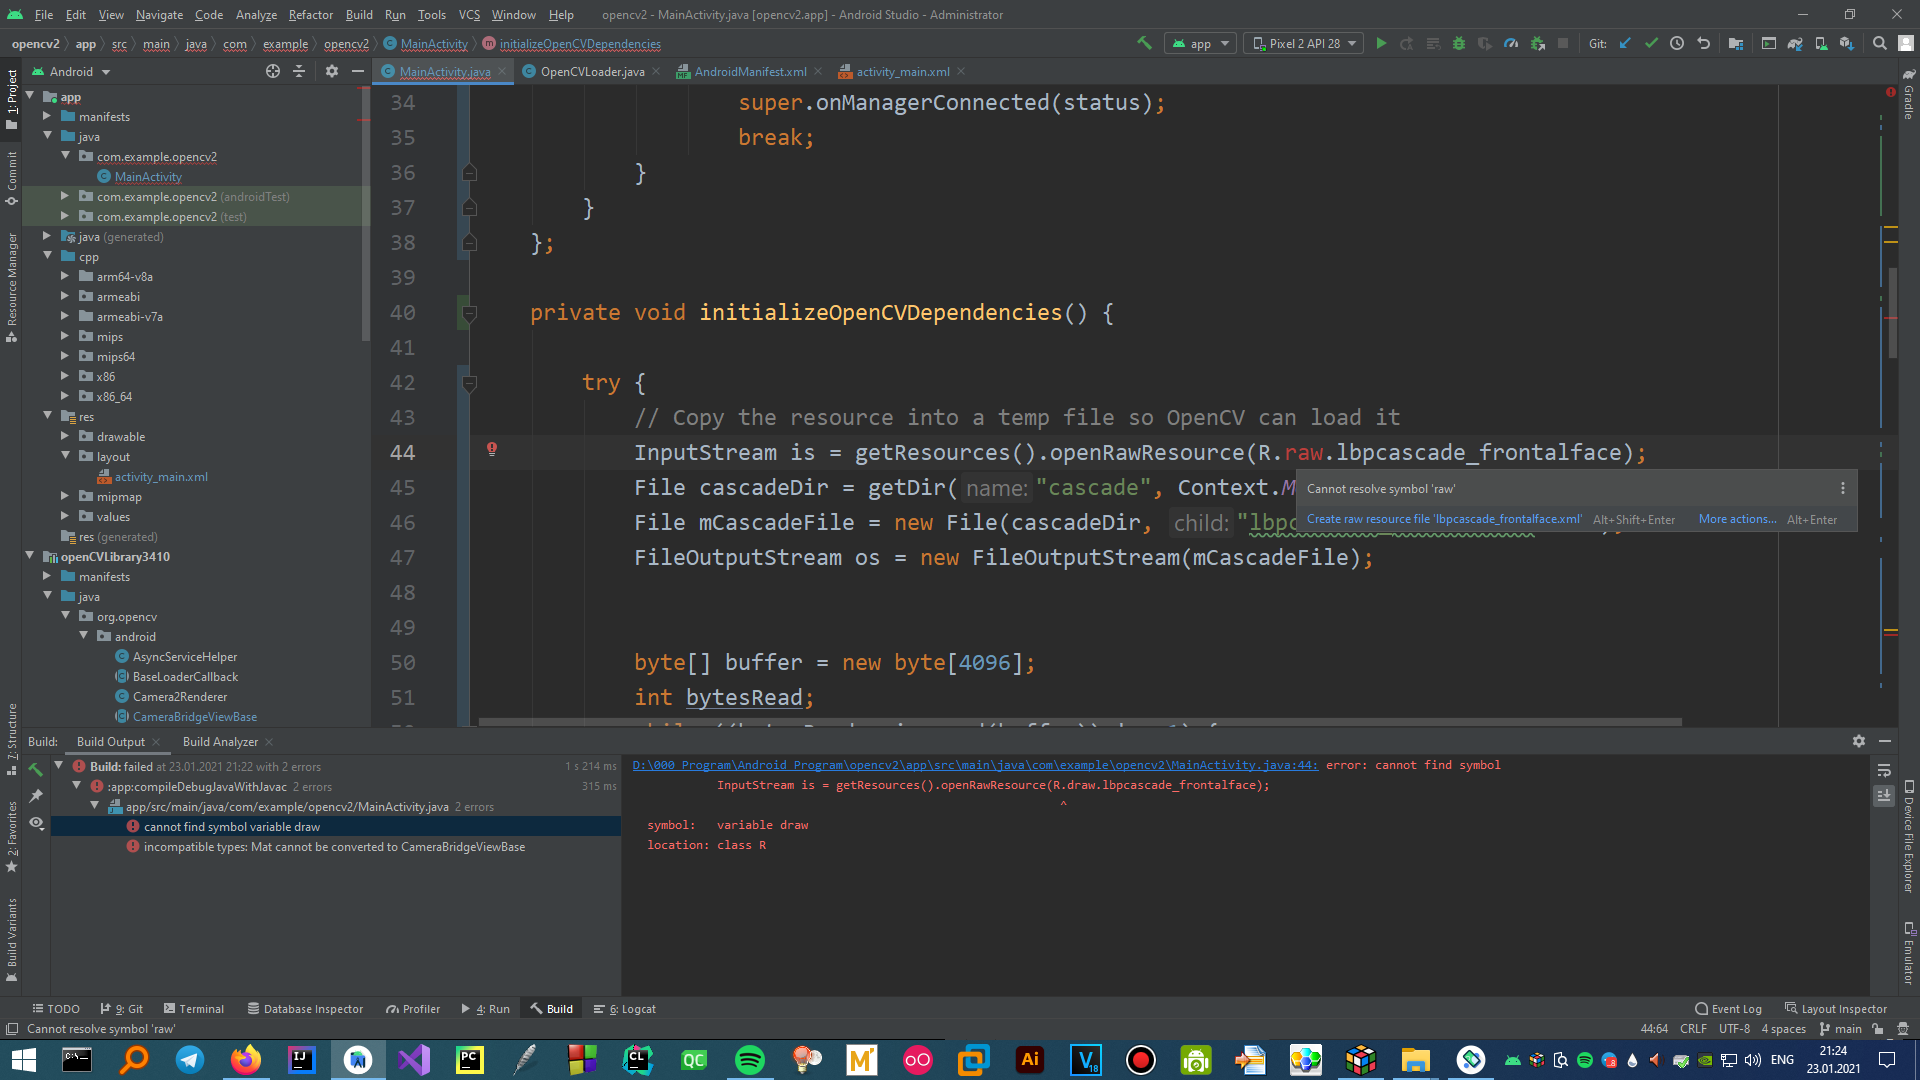Open the Analyze menu

click(256, 14)
